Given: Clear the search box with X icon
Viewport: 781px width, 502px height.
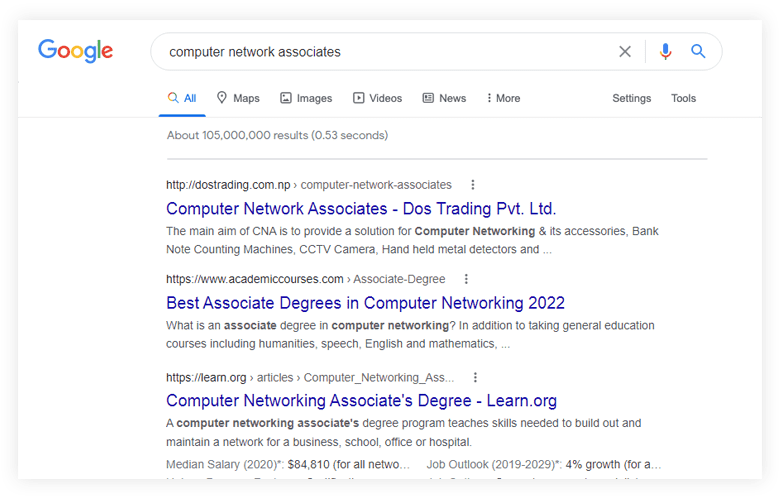Looking at the screenshot, I should click(625, 52).
